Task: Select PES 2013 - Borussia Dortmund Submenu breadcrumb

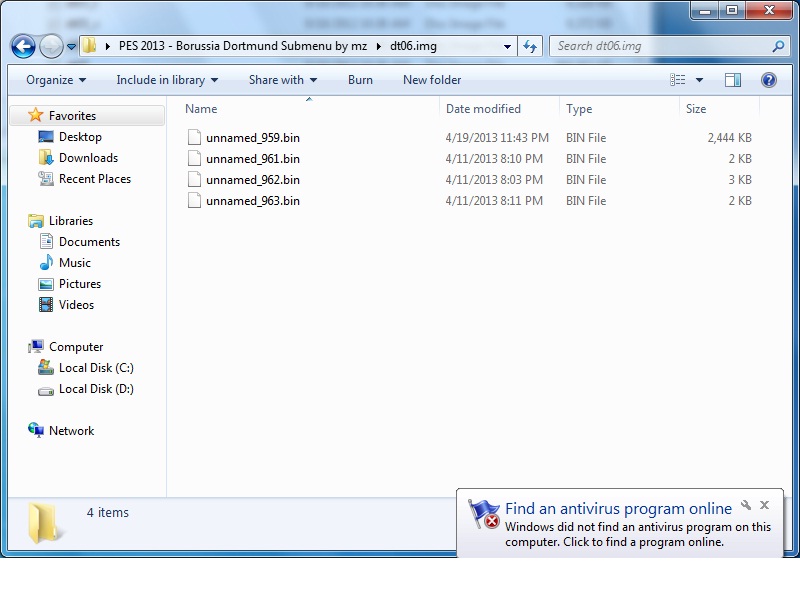Action: [x=243, y=46]
